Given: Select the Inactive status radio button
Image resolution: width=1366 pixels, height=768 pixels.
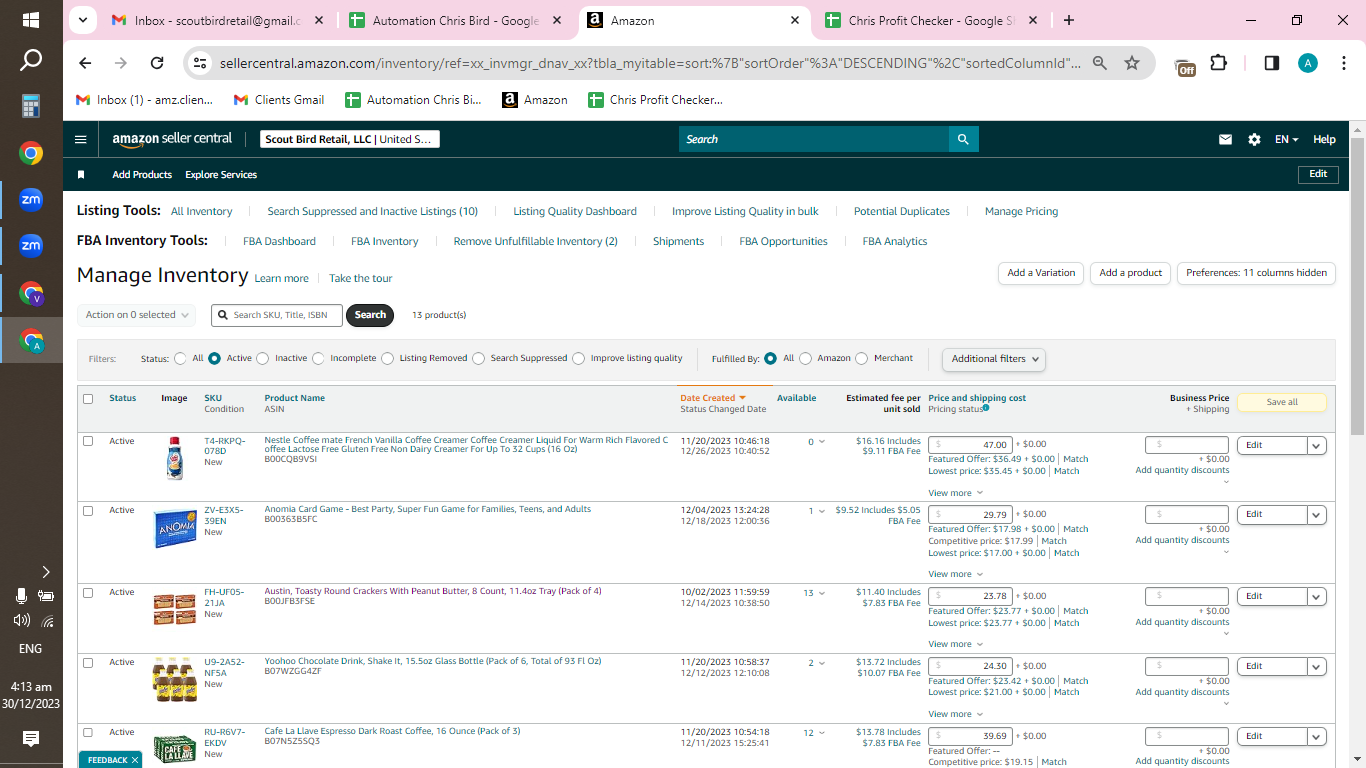Looking at the screenshot, I should tap(263, 358).
